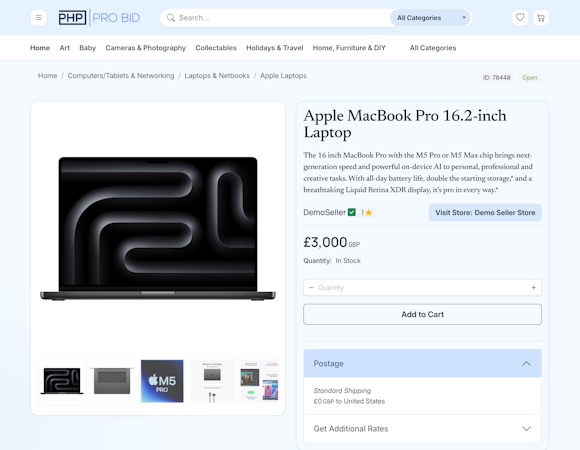Open the shopping cart icon
This screenshot has width=580, height=450.
pos(541,18)
